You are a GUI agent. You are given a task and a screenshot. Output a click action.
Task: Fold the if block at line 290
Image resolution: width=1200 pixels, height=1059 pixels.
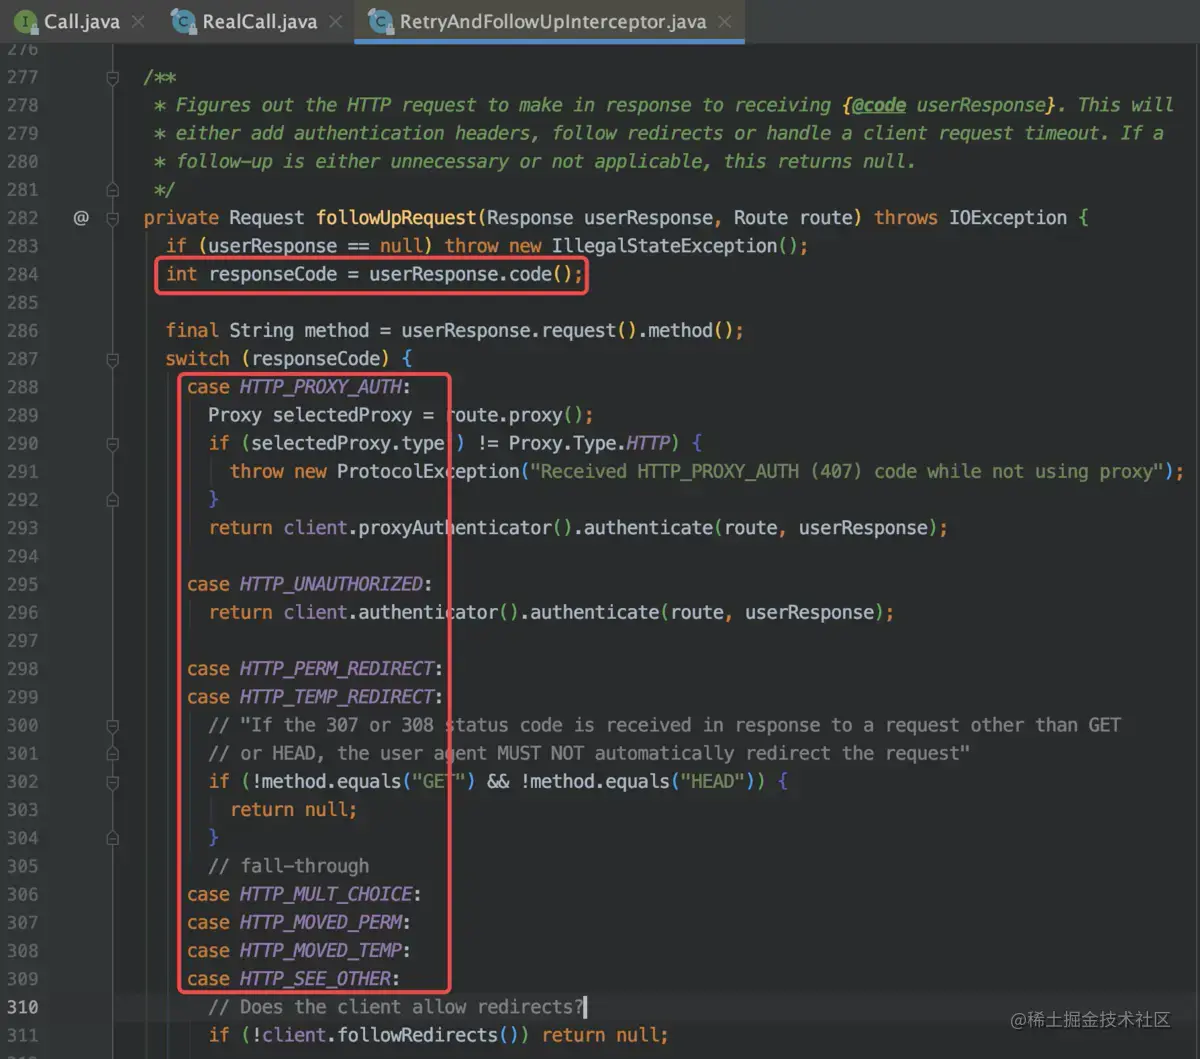pos(113,443)
